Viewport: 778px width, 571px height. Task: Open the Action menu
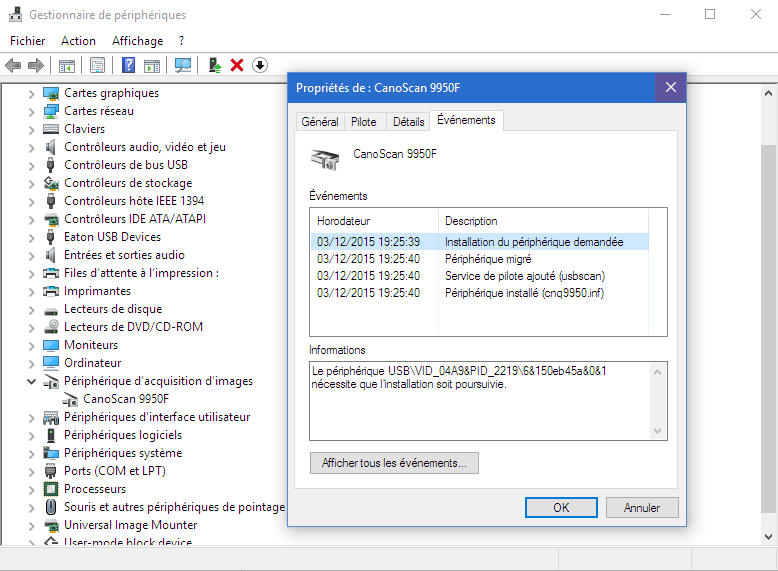pos(78,41)
